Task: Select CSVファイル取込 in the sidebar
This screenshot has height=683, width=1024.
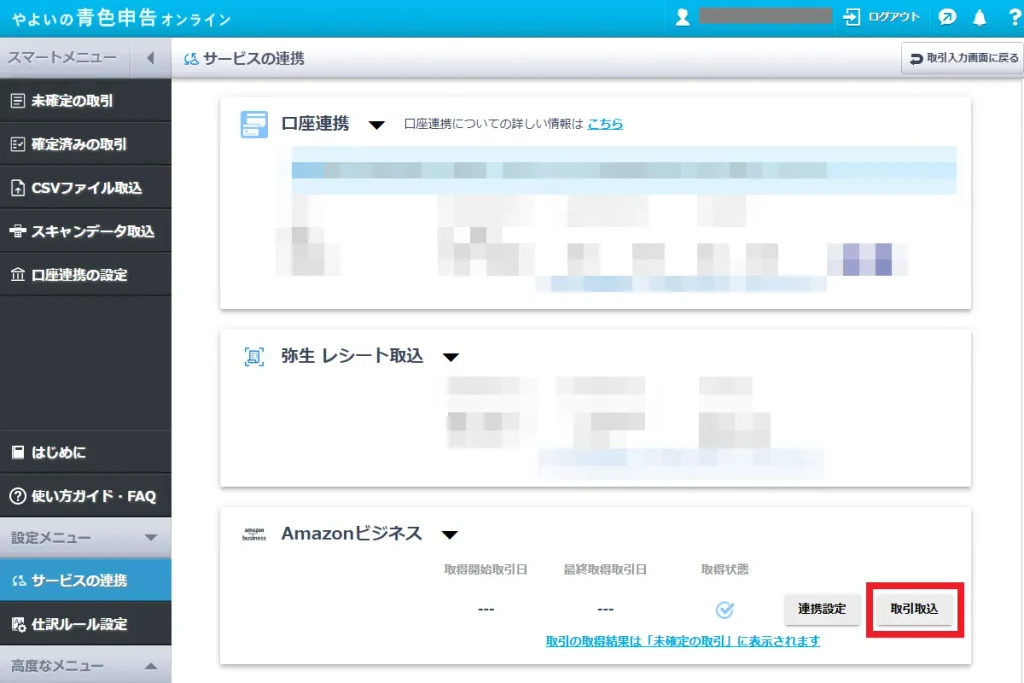Action: [86, 188]
